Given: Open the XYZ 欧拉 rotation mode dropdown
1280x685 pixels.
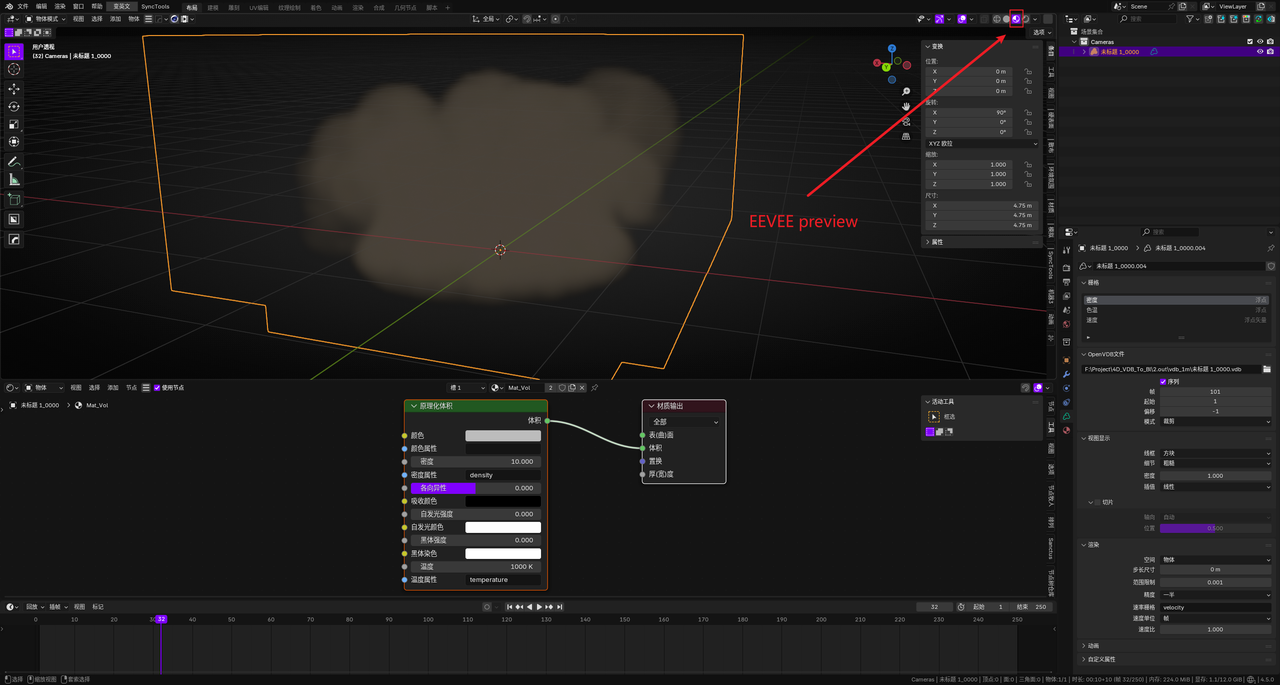Looking at the screenshot, I should click(982, 143).
